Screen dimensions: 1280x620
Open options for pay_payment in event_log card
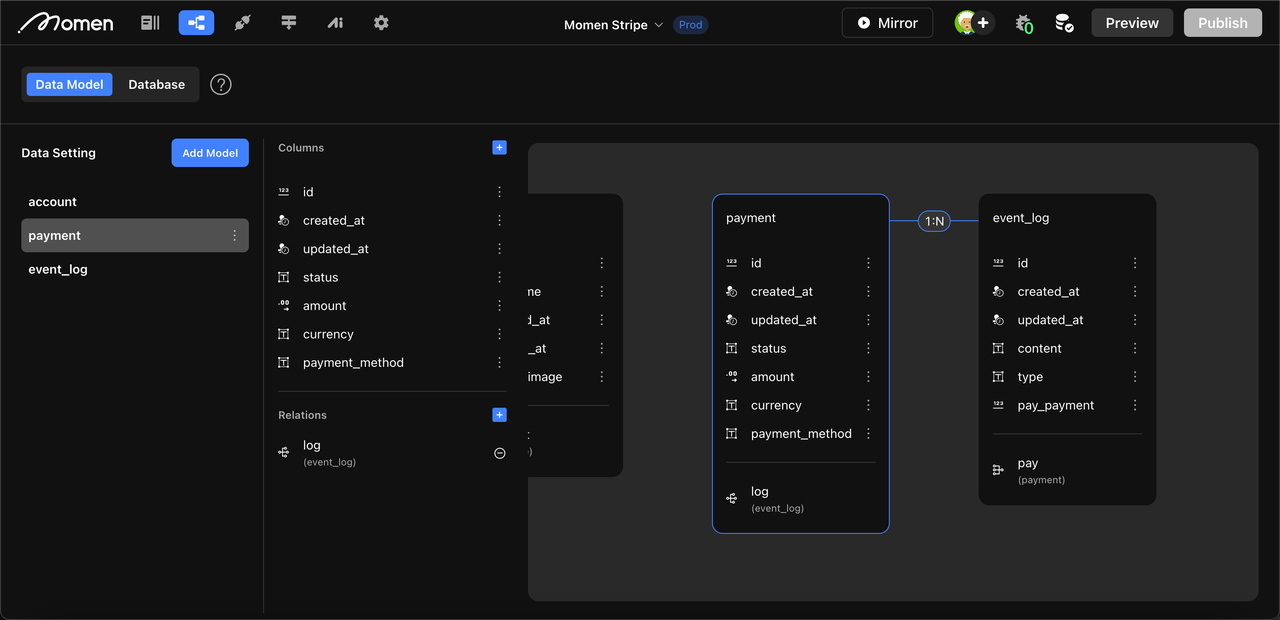1135,406
